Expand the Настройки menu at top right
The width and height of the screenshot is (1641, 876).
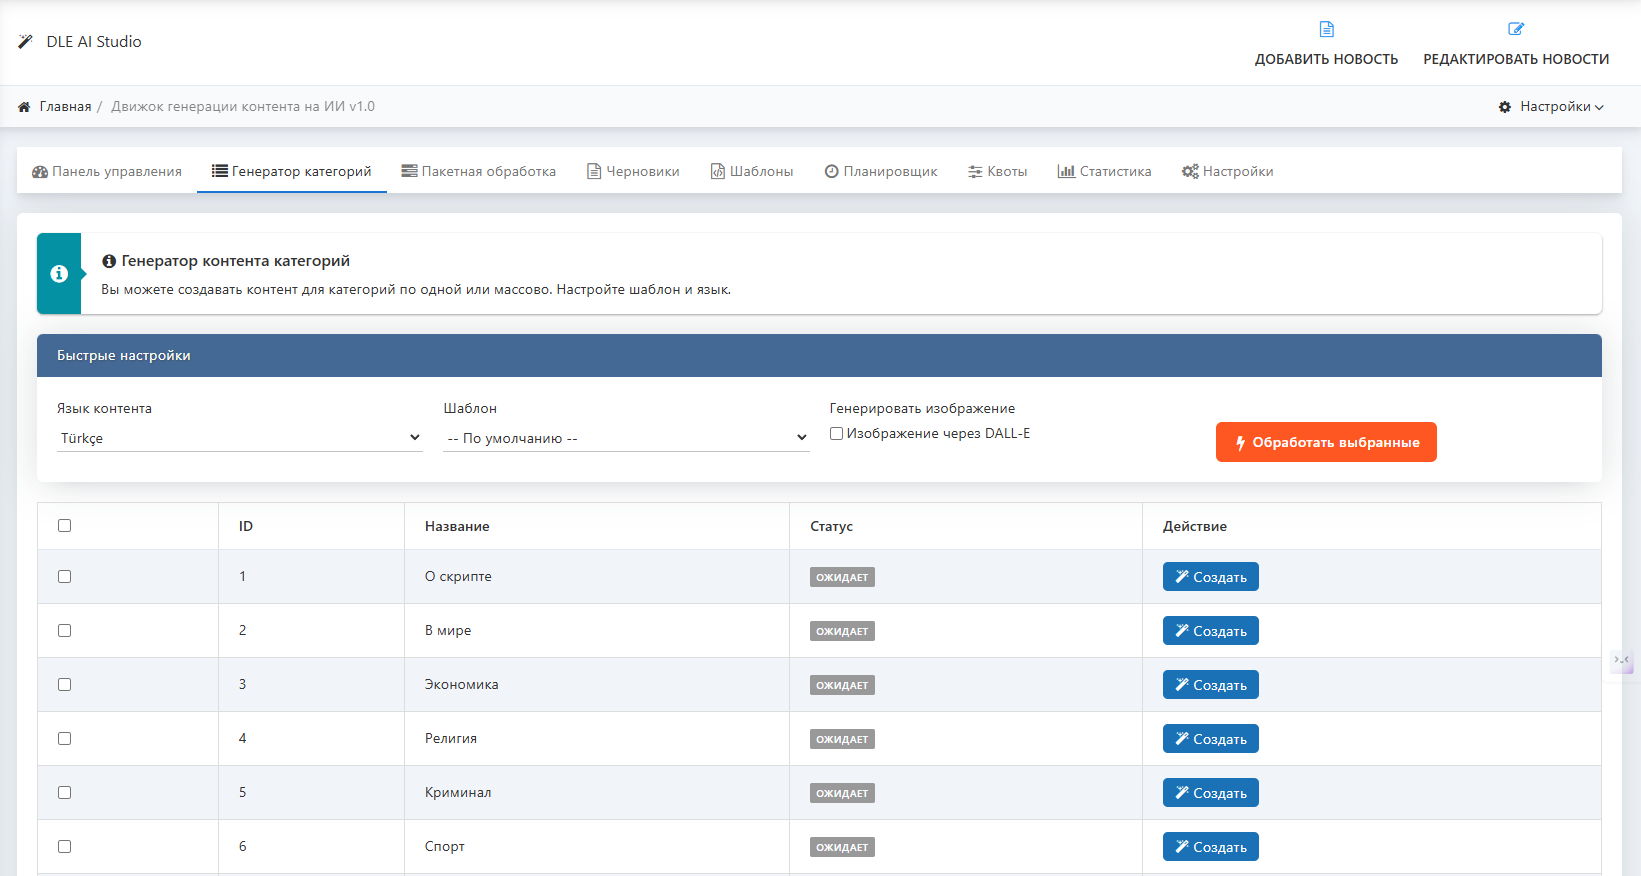point(1550,107)
